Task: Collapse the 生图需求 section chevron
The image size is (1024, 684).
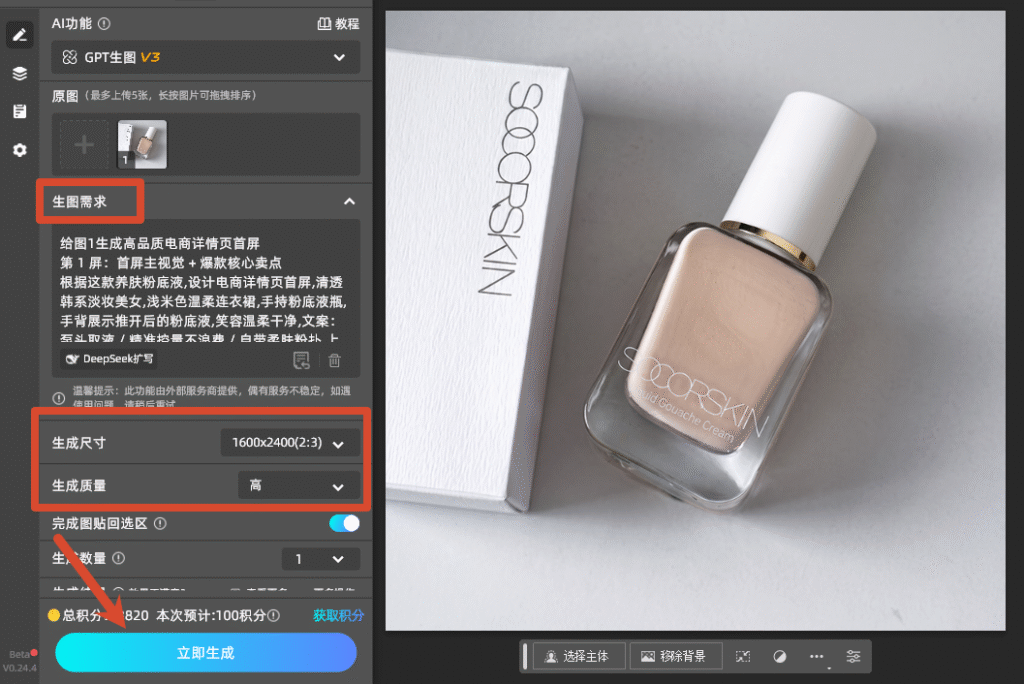Action: (x=349, y=202)
